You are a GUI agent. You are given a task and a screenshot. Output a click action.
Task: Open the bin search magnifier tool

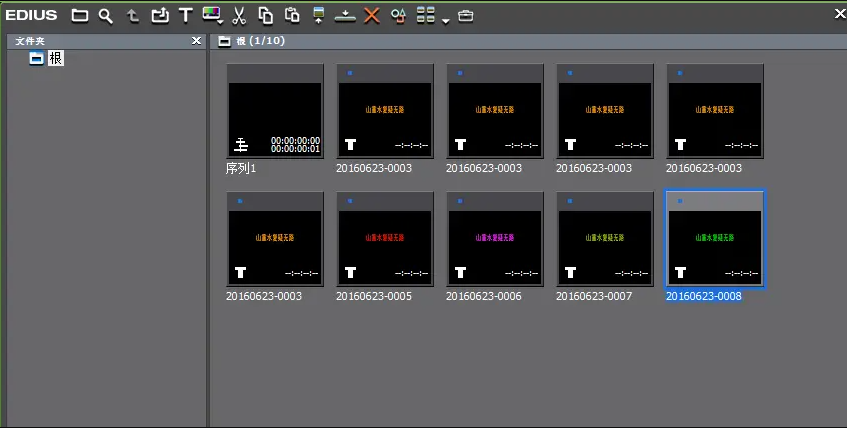(x=106, y=16)
